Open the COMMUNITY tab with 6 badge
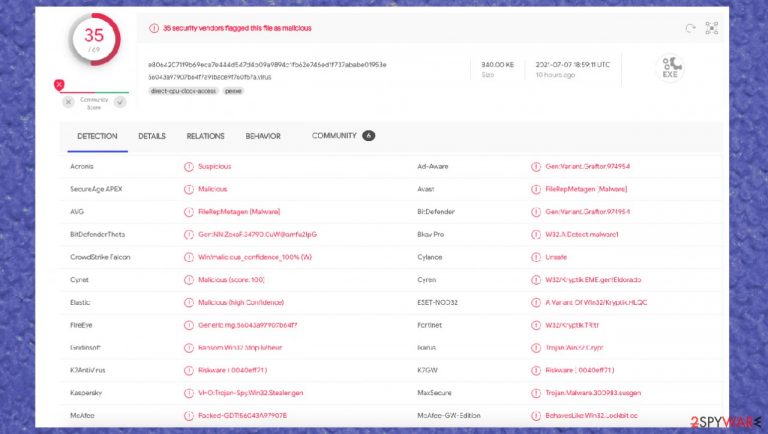This screenshot has width=768, height=434. pos(343,136)
